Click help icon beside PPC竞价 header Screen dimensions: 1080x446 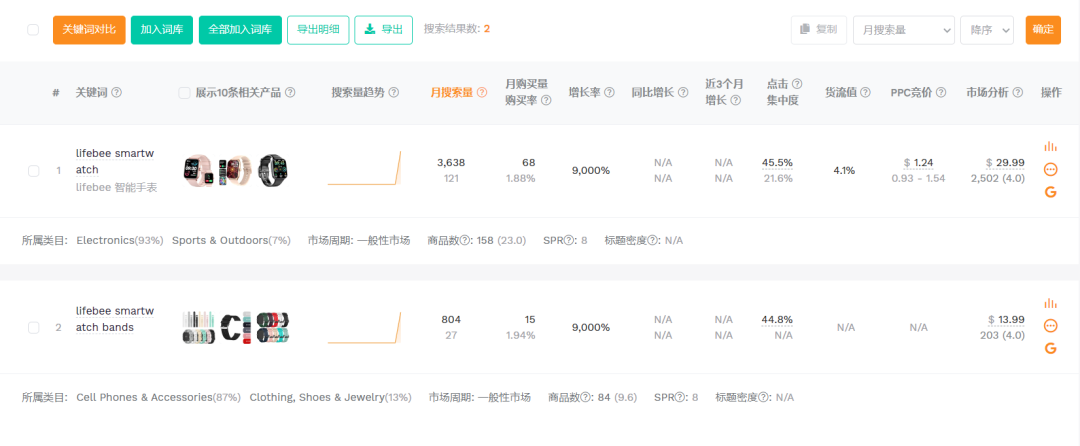tap(940, 92)
